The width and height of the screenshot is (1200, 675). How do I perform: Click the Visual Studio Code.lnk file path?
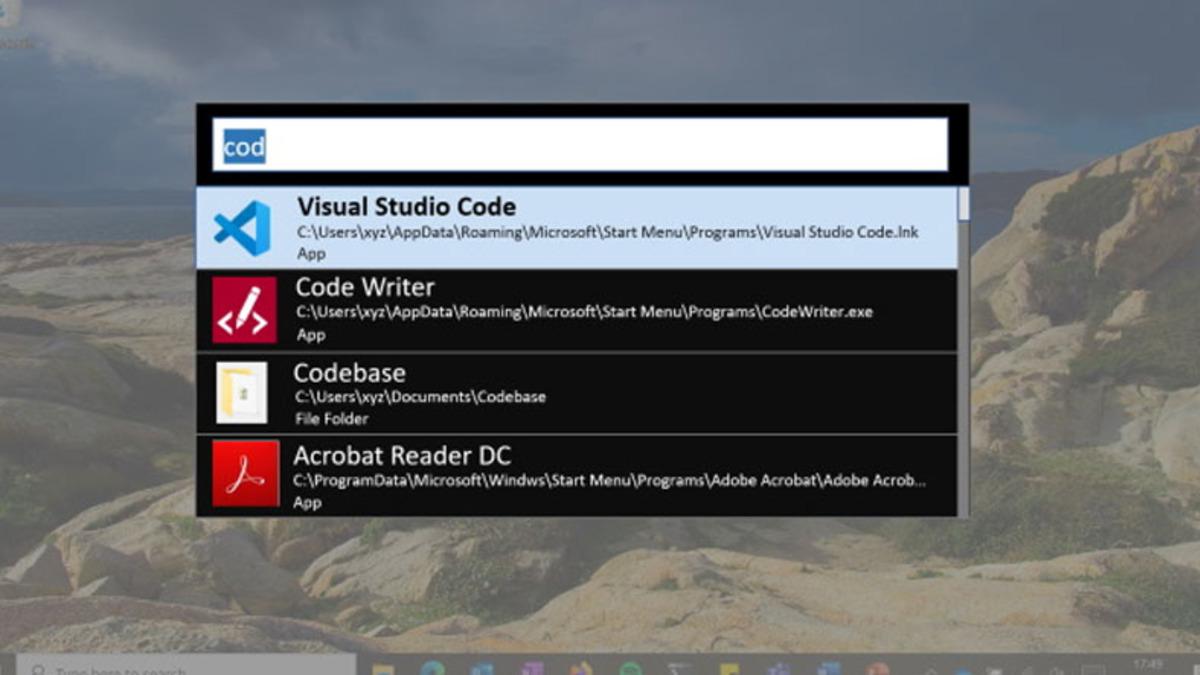(x=607, y=232)
